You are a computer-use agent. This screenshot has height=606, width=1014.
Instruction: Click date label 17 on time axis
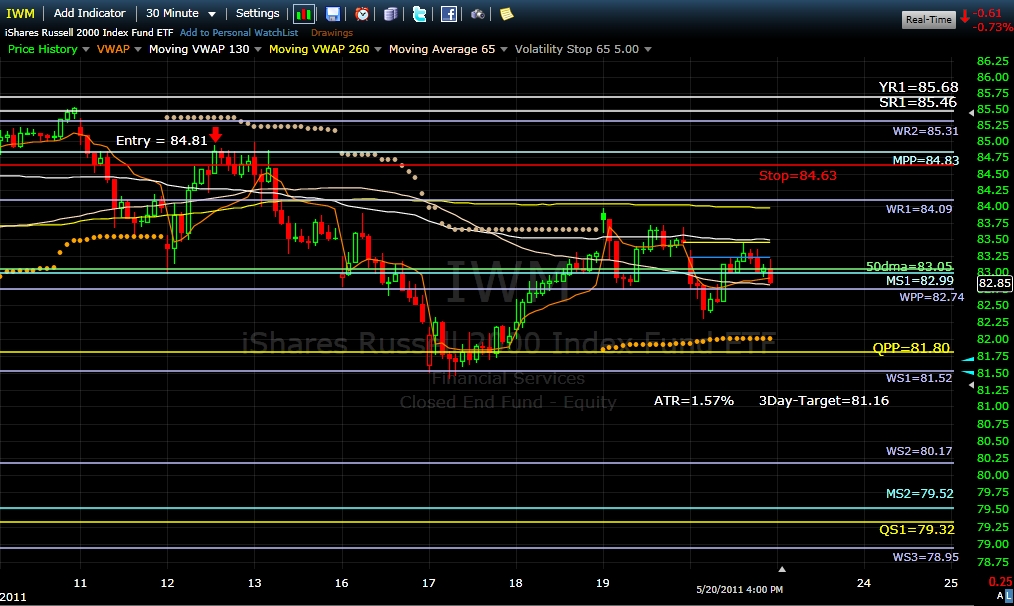[x=429, y=583]
